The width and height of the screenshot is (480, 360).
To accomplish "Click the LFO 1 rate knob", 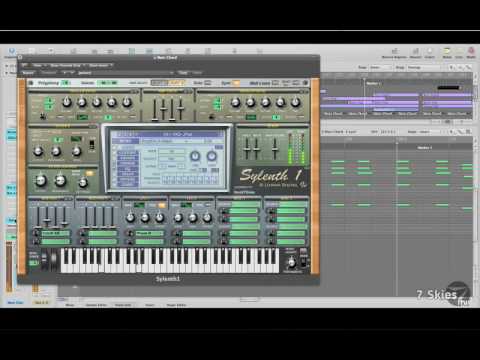I will pos(130,218).
